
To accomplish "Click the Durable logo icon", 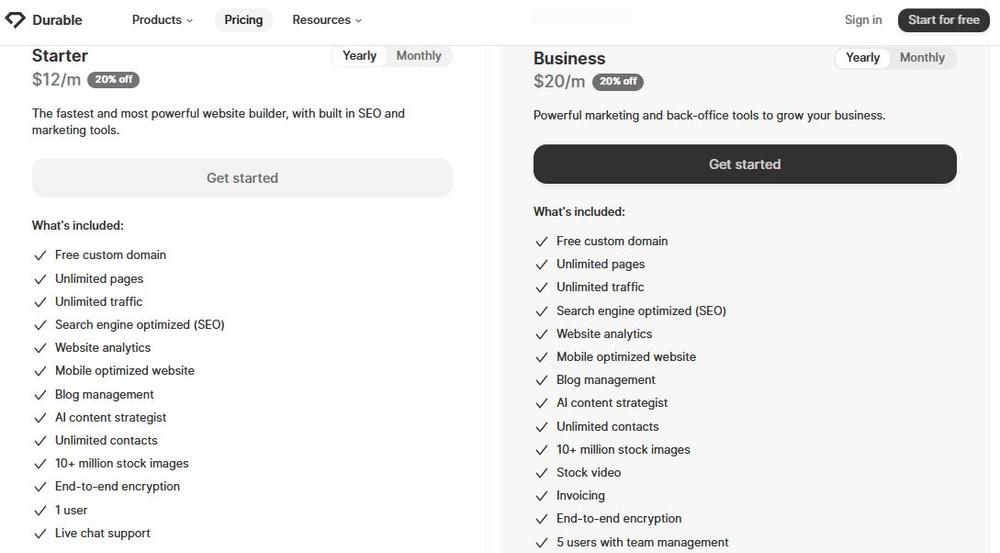I will tap(15, 20).
